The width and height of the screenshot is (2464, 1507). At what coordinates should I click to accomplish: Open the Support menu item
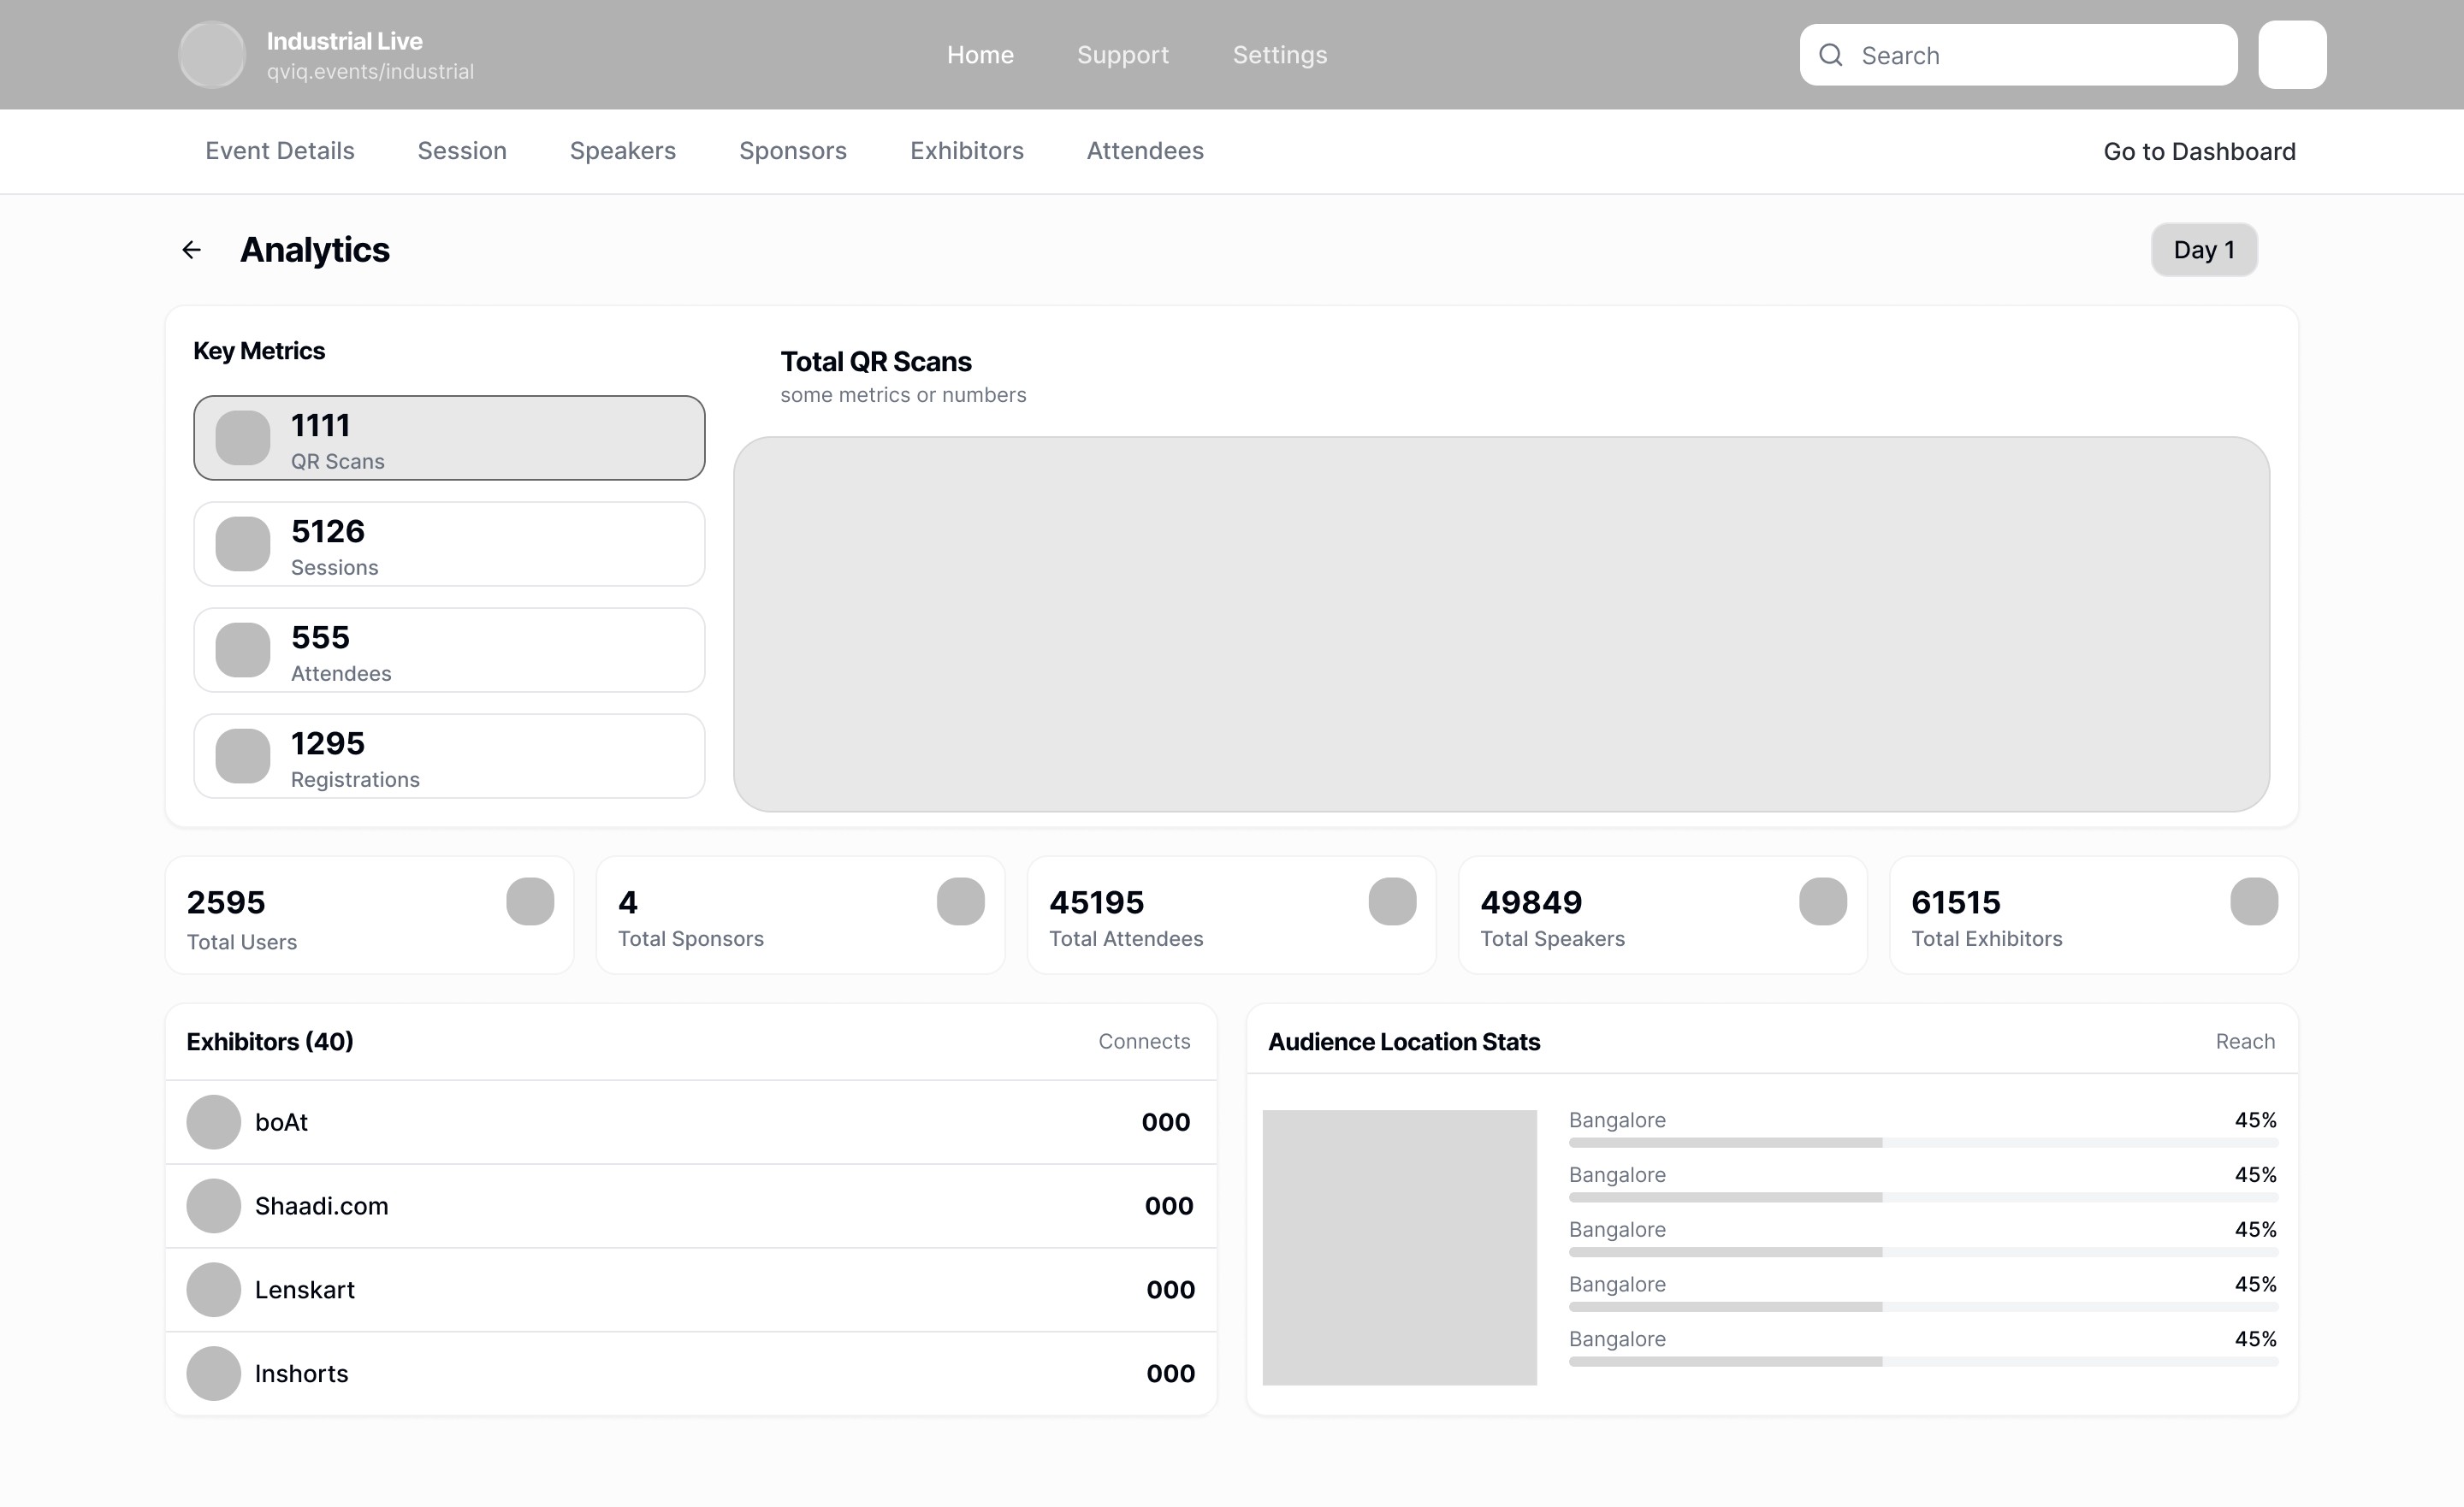[1122, 55]
